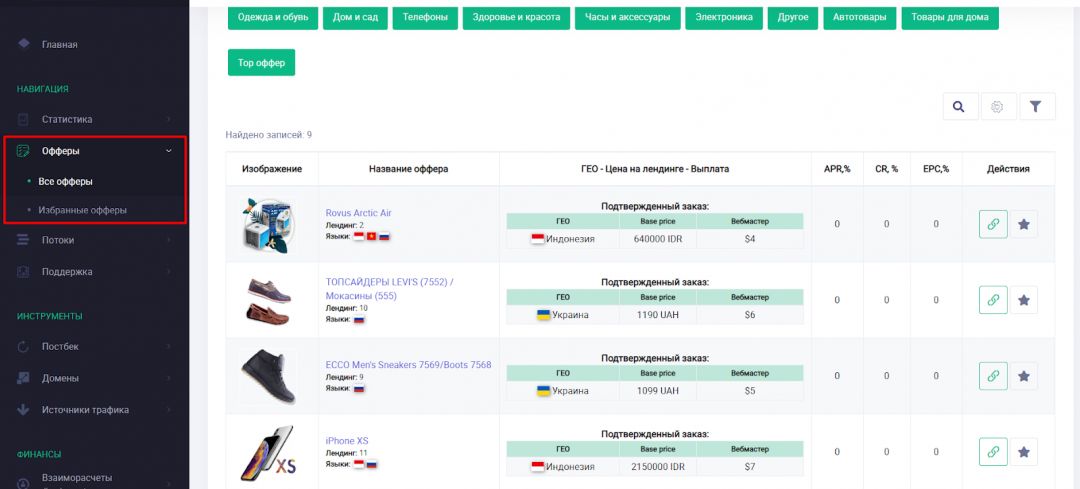
Task: Open Потоки menu item
Action: pyautogui.click(x=58, y=240)
